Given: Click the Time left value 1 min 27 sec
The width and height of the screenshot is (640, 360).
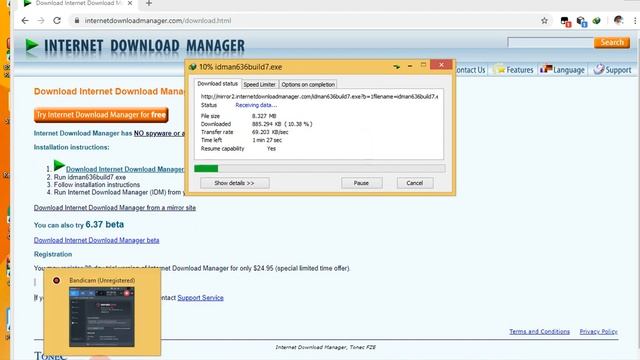Looking at the screenshot, I should (267, 140).
